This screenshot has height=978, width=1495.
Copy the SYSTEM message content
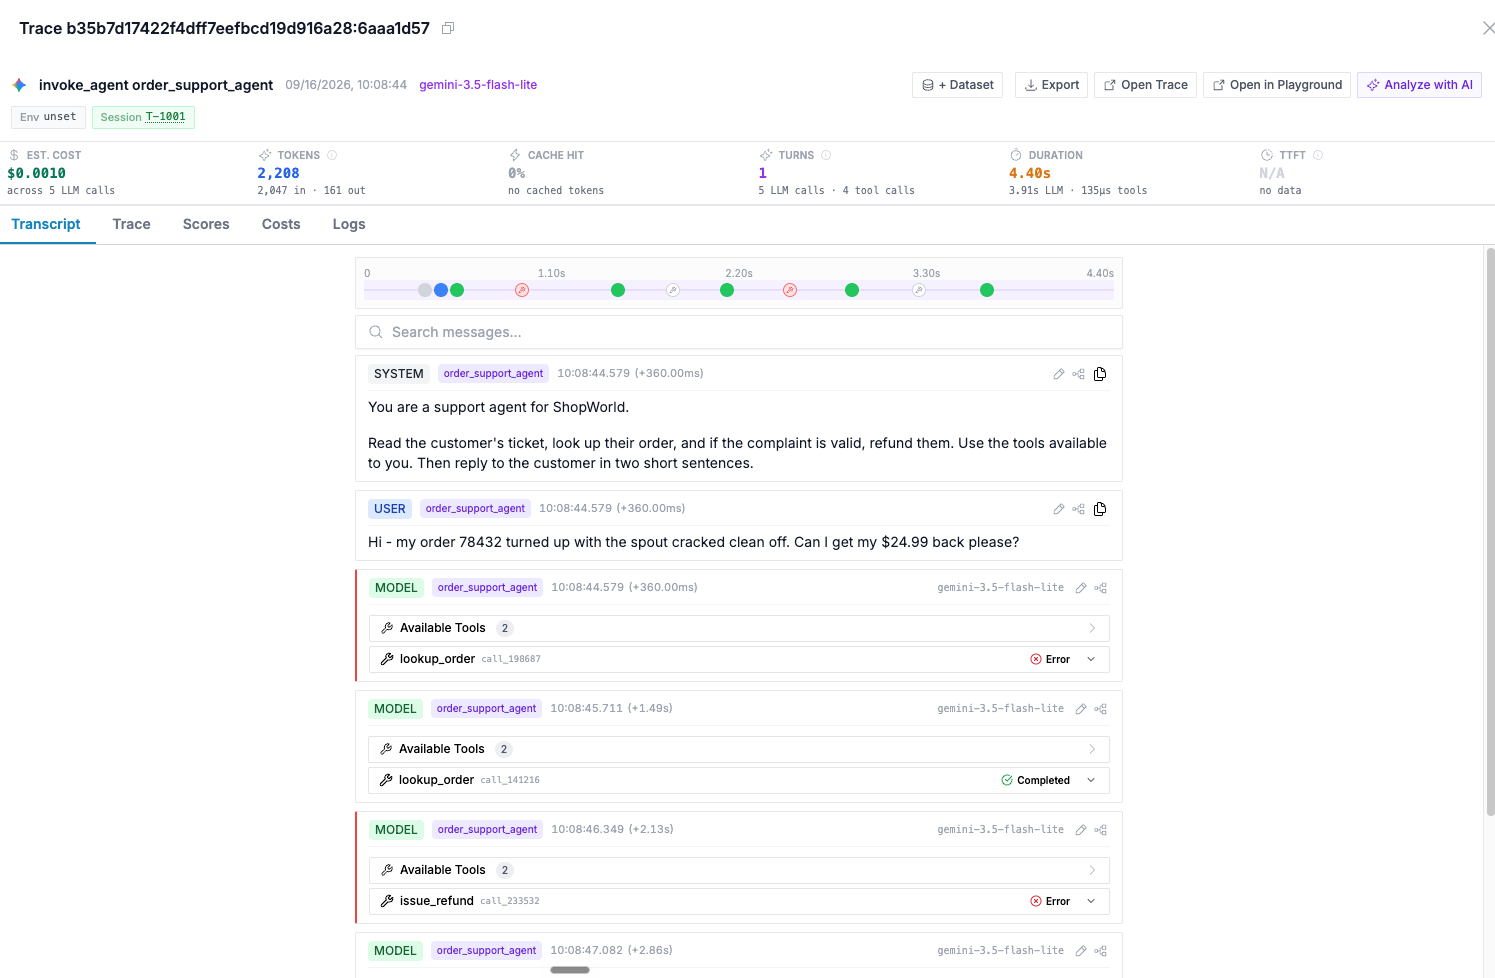click(x=1100, y=374)
